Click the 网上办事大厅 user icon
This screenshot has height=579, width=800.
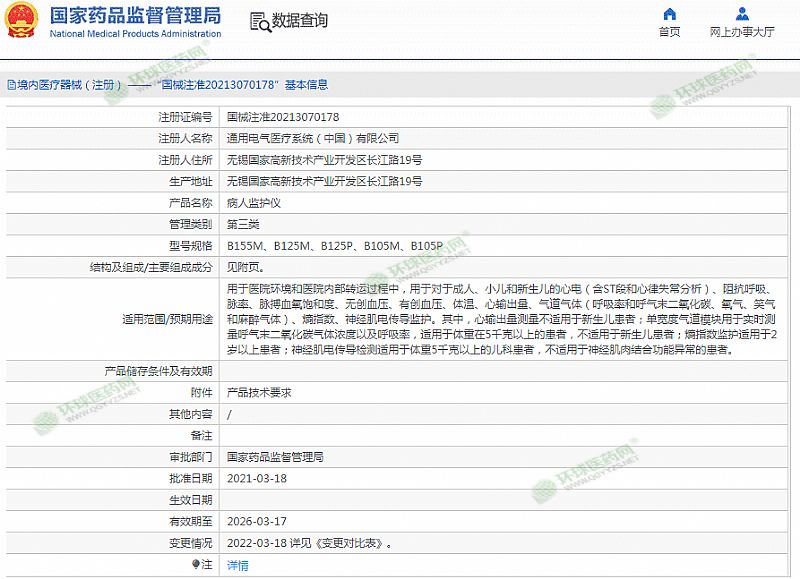click(x=742, y=14)
